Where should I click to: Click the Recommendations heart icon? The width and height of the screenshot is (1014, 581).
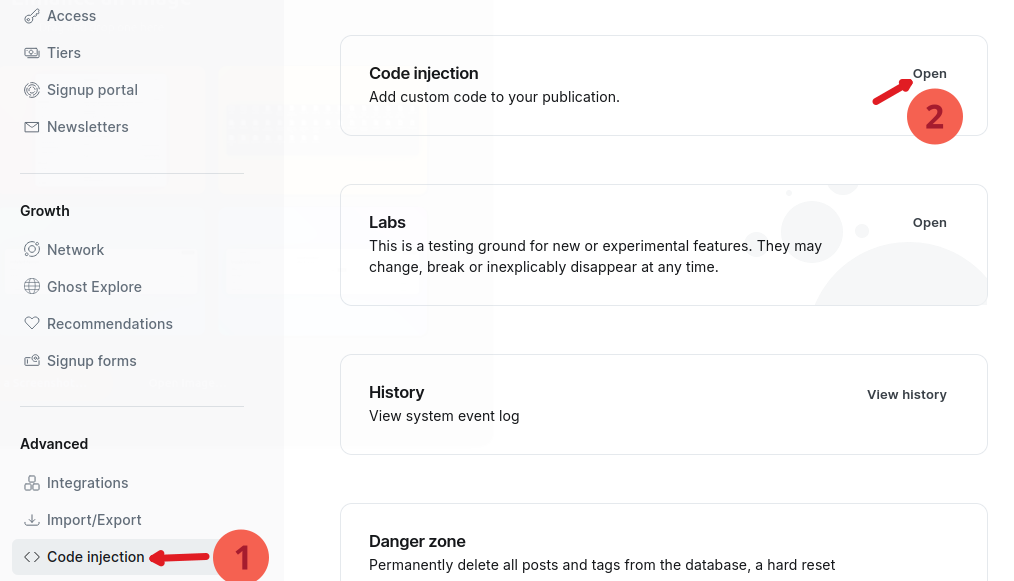(32, 324)
